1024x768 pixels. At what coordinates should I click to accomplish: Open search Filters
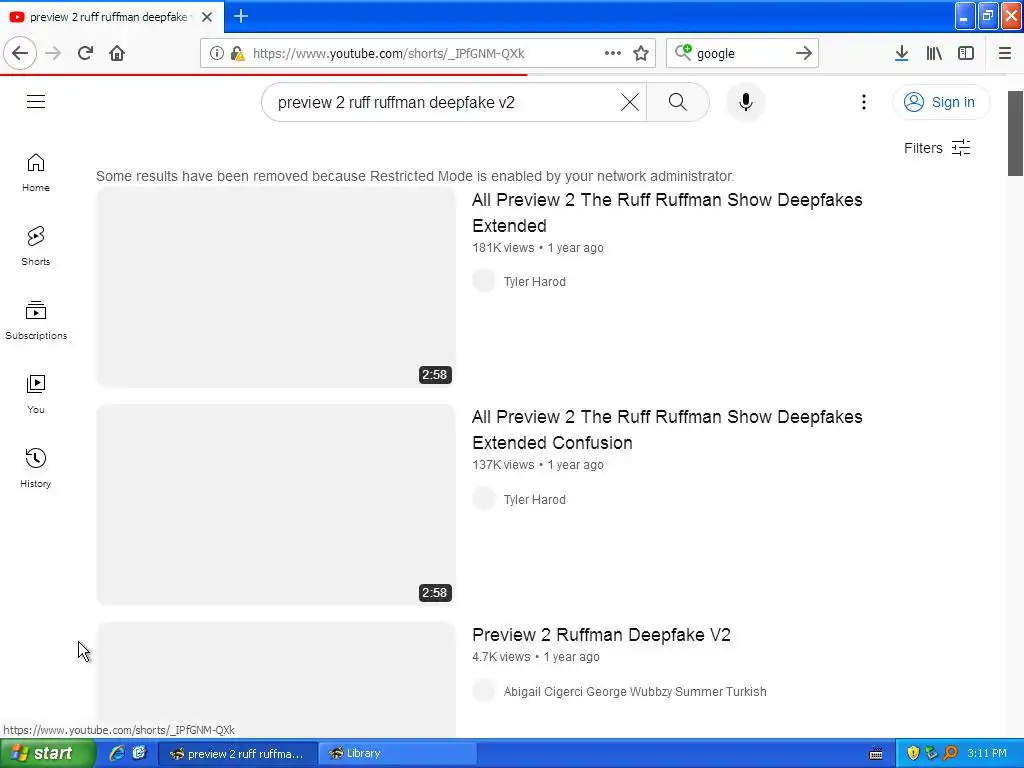point(937,148)
